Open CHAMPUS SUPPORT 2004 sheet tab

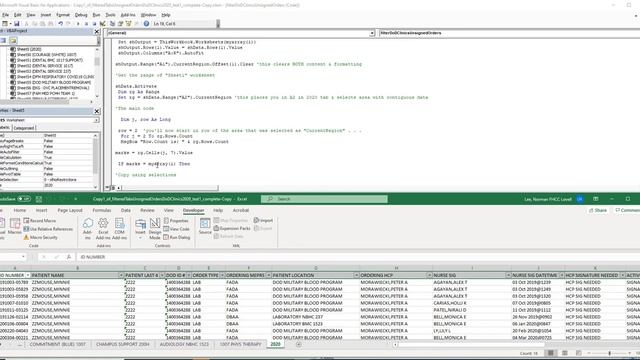122,344
